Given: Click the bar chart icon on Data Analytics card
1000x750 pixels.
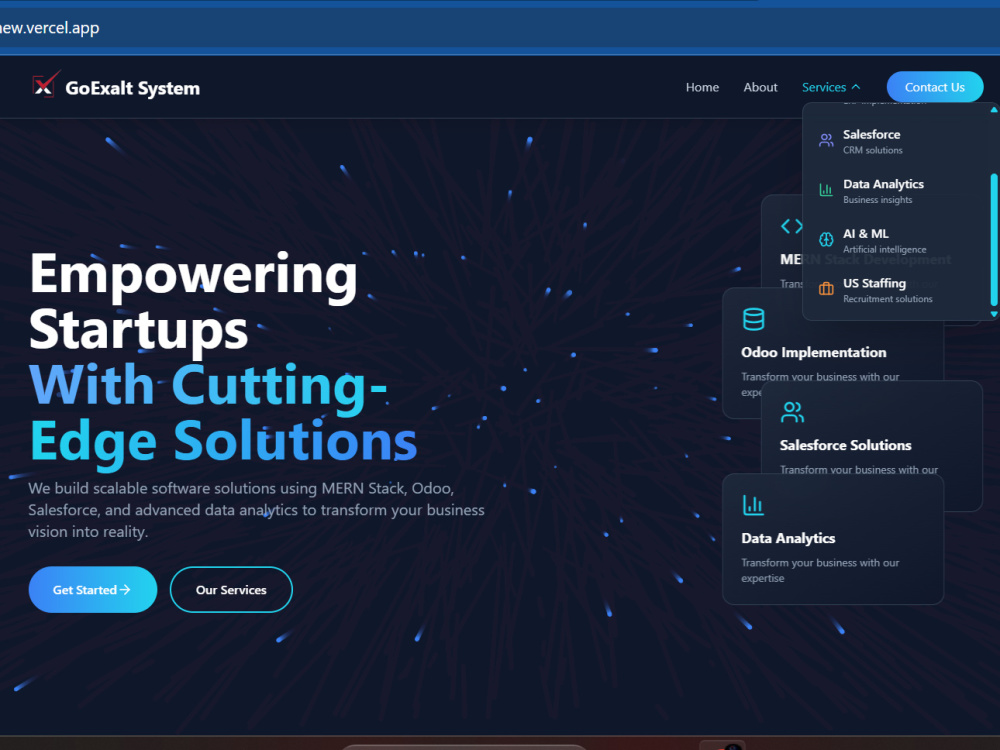Looking at the screenshot, I should coord(753,505).
